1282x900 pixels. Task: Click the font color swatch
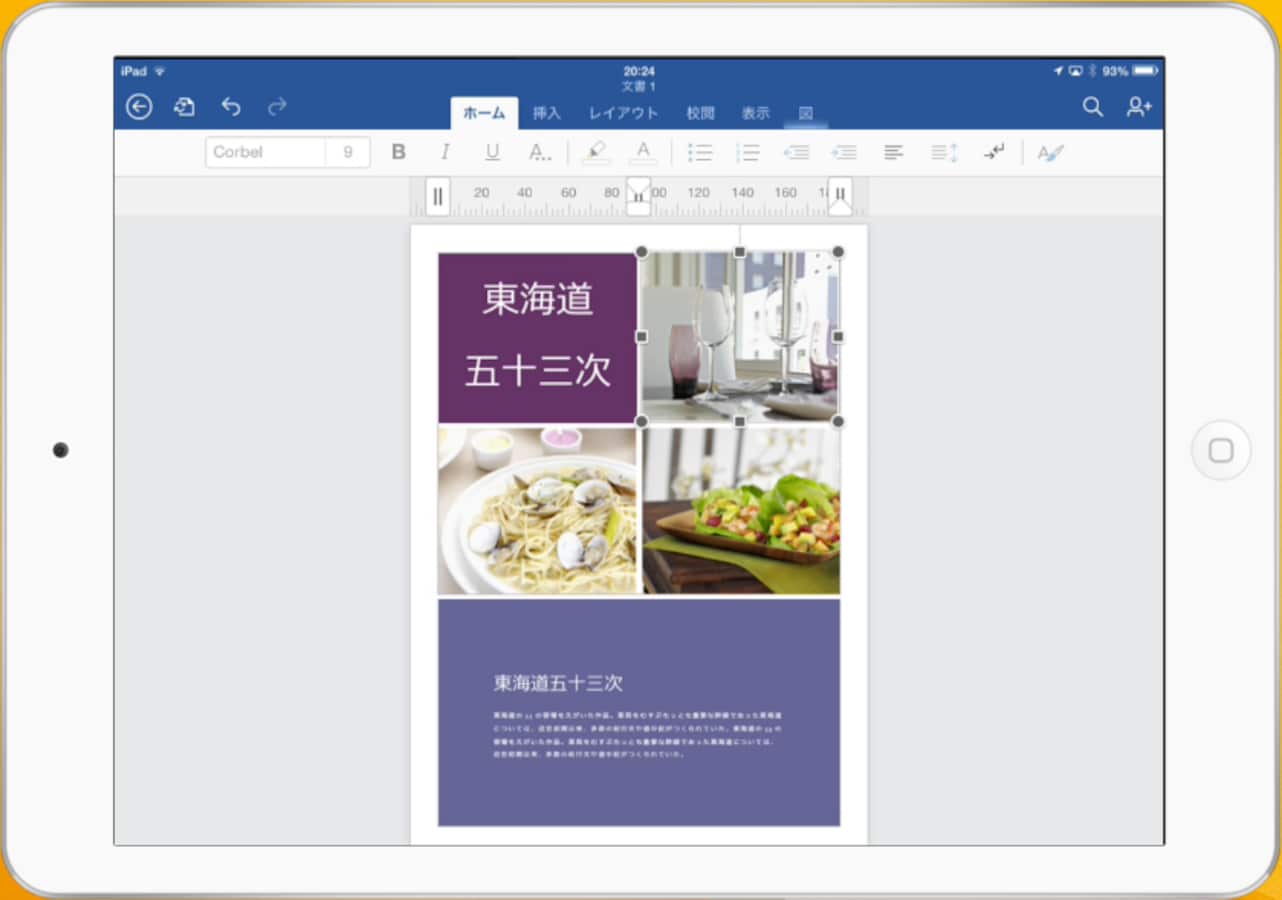click(x=643, y=151)
